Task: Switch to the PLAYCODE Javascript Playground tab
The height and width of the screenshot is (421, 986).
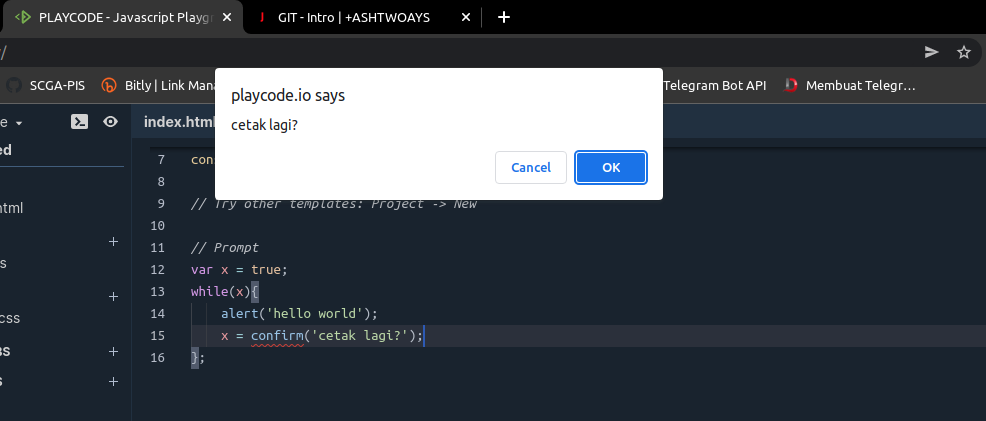Action: pos(123,18)
